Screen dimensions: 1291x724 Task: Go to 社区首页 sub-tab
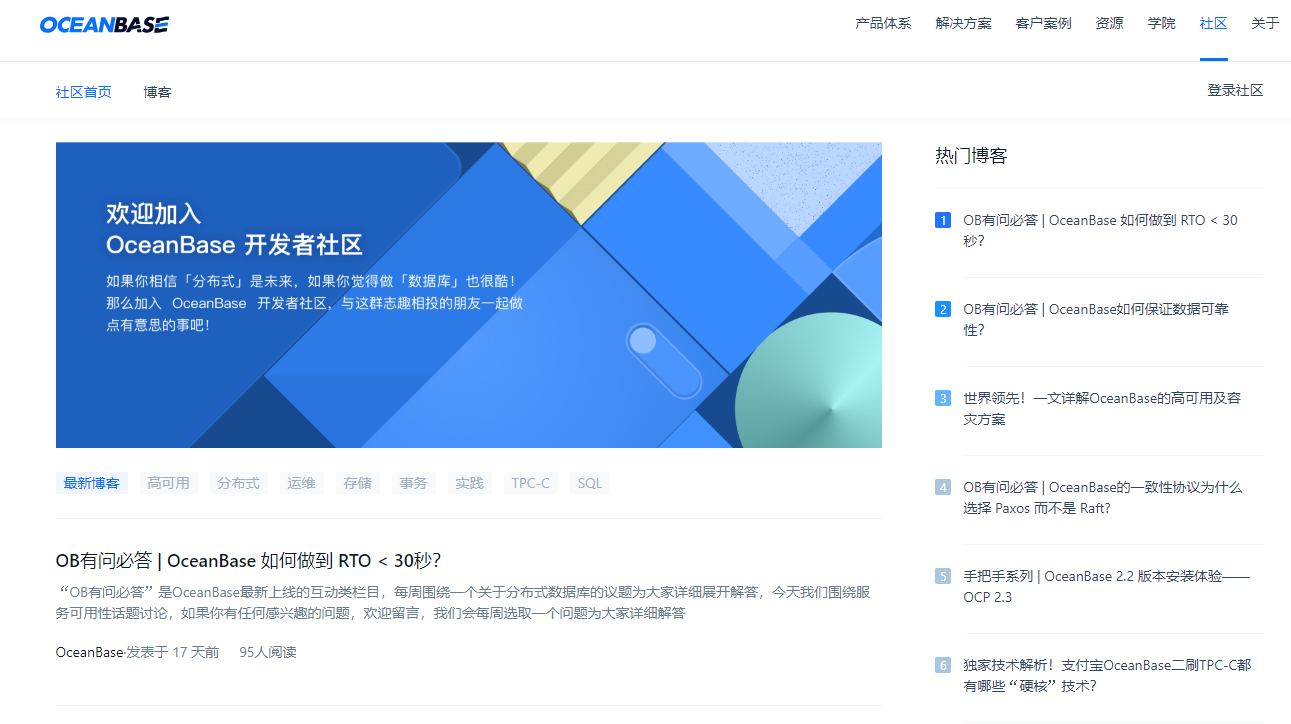[x=84, y=92]
